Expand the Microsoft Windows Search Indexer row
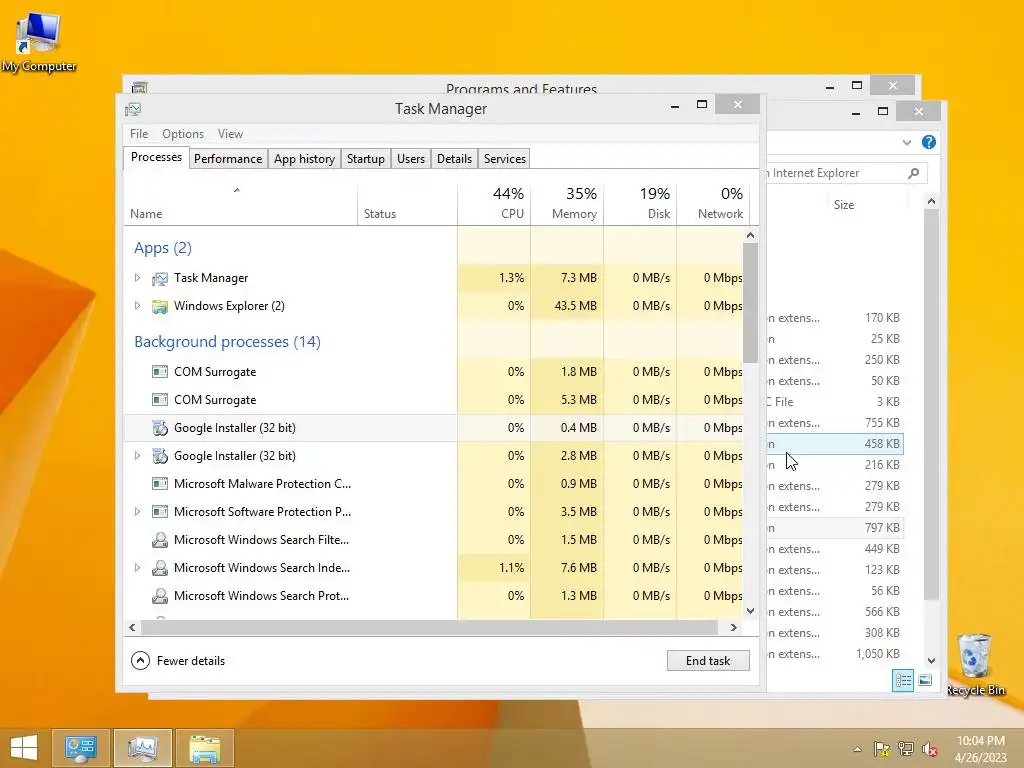The width and height of the screenshot is (1024, 768). point(137,568)
